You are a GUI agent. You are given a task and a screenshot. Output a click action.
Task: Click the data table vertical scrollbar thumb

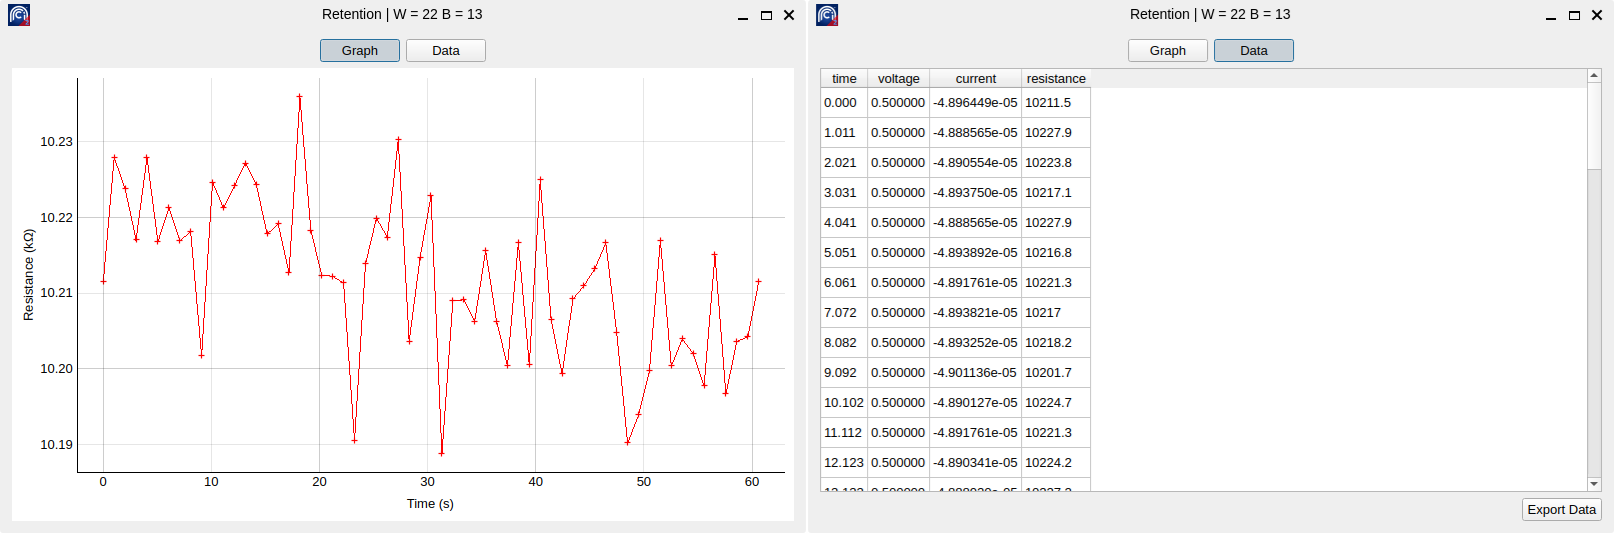[x=1594, y=126]
